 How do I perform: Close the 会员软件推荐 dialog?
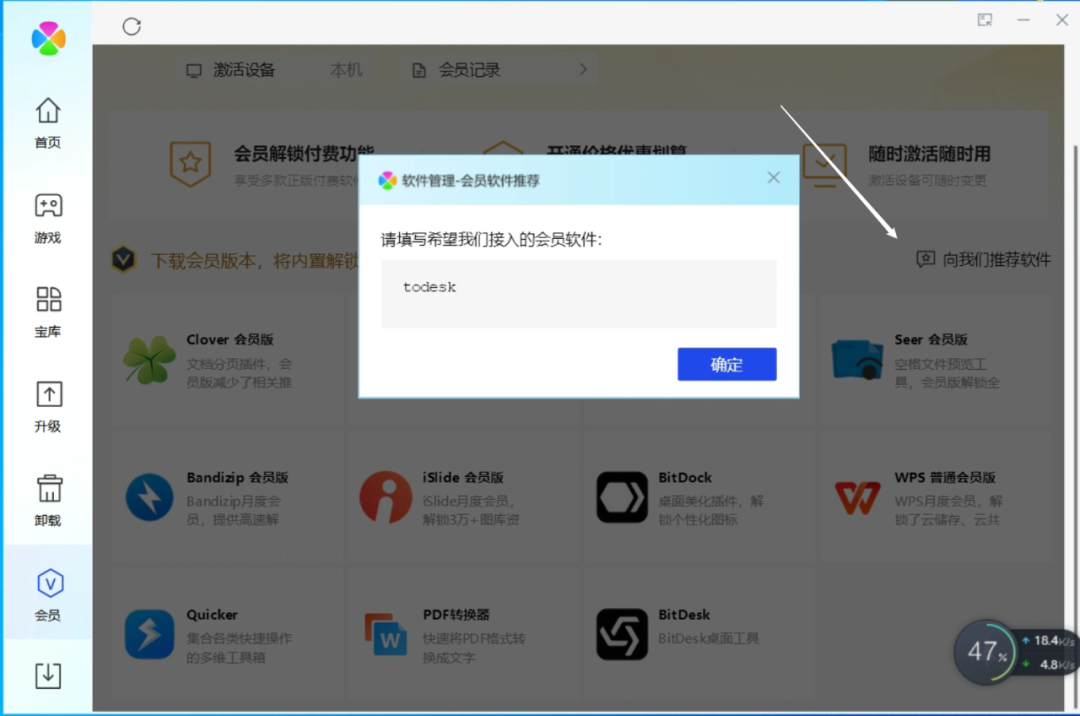point(773,178)
